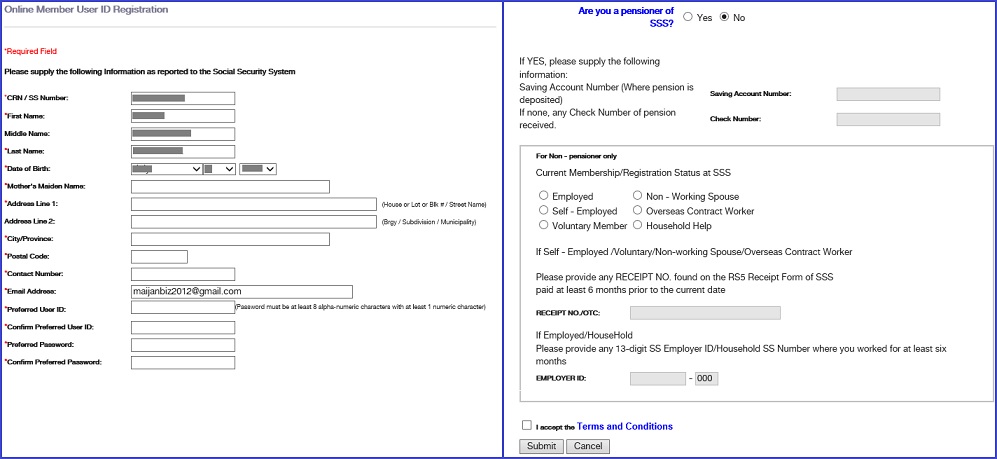Click the Contact Number input box
Screen dimensions: 997x459
[183, 274]
